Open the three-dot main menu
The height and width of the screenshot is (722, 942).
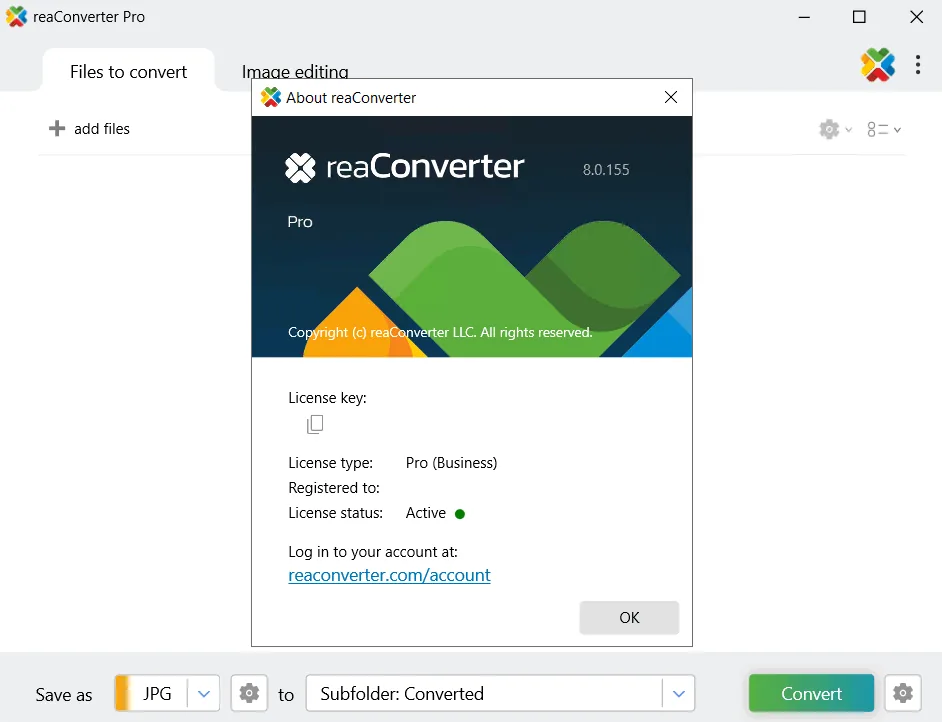tap(917, 64)
